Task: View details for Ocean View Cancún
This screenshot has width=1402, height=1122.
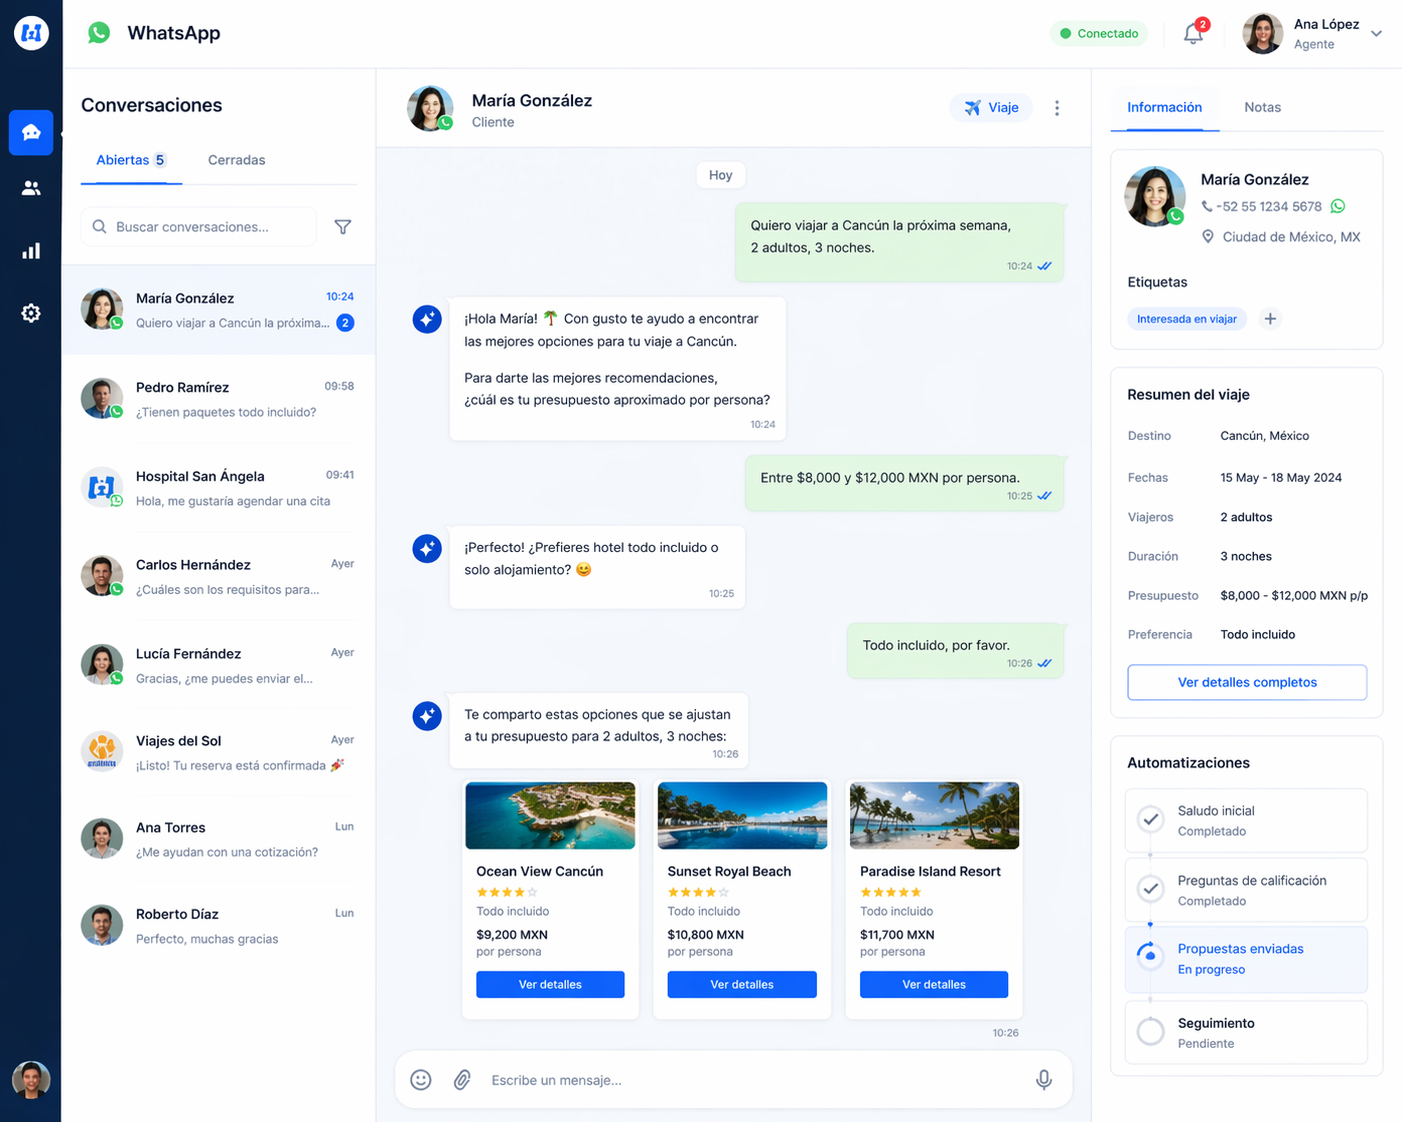Action: pos(550,985)
